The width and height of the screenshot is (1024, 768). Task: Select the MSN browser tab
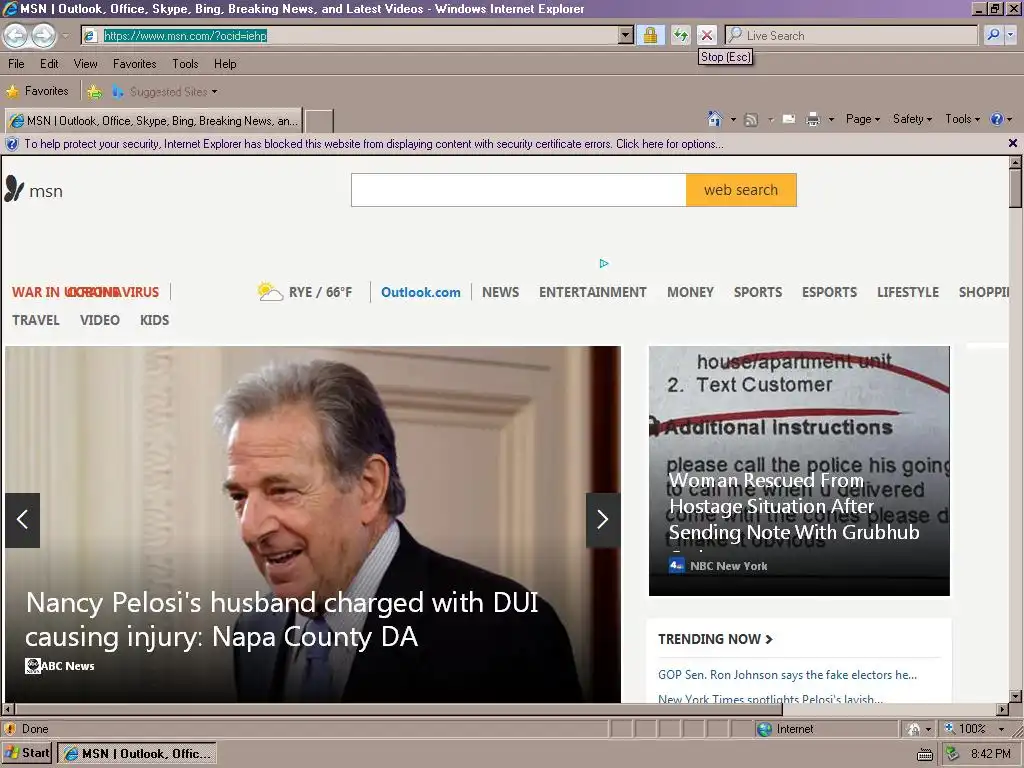click(x=153, y=121)
